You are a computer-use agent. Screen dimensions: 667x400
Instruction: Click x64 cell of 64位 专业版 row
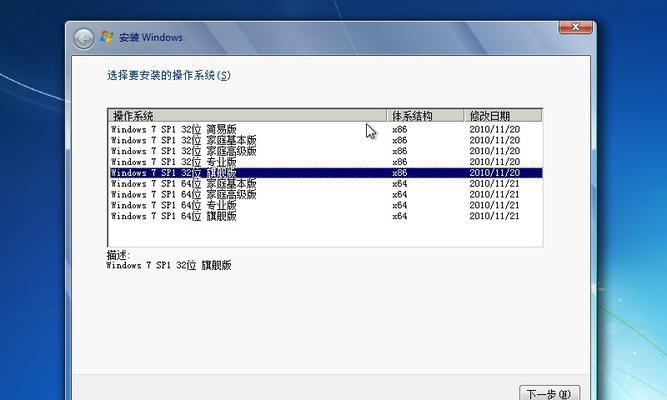pos(399,205)
